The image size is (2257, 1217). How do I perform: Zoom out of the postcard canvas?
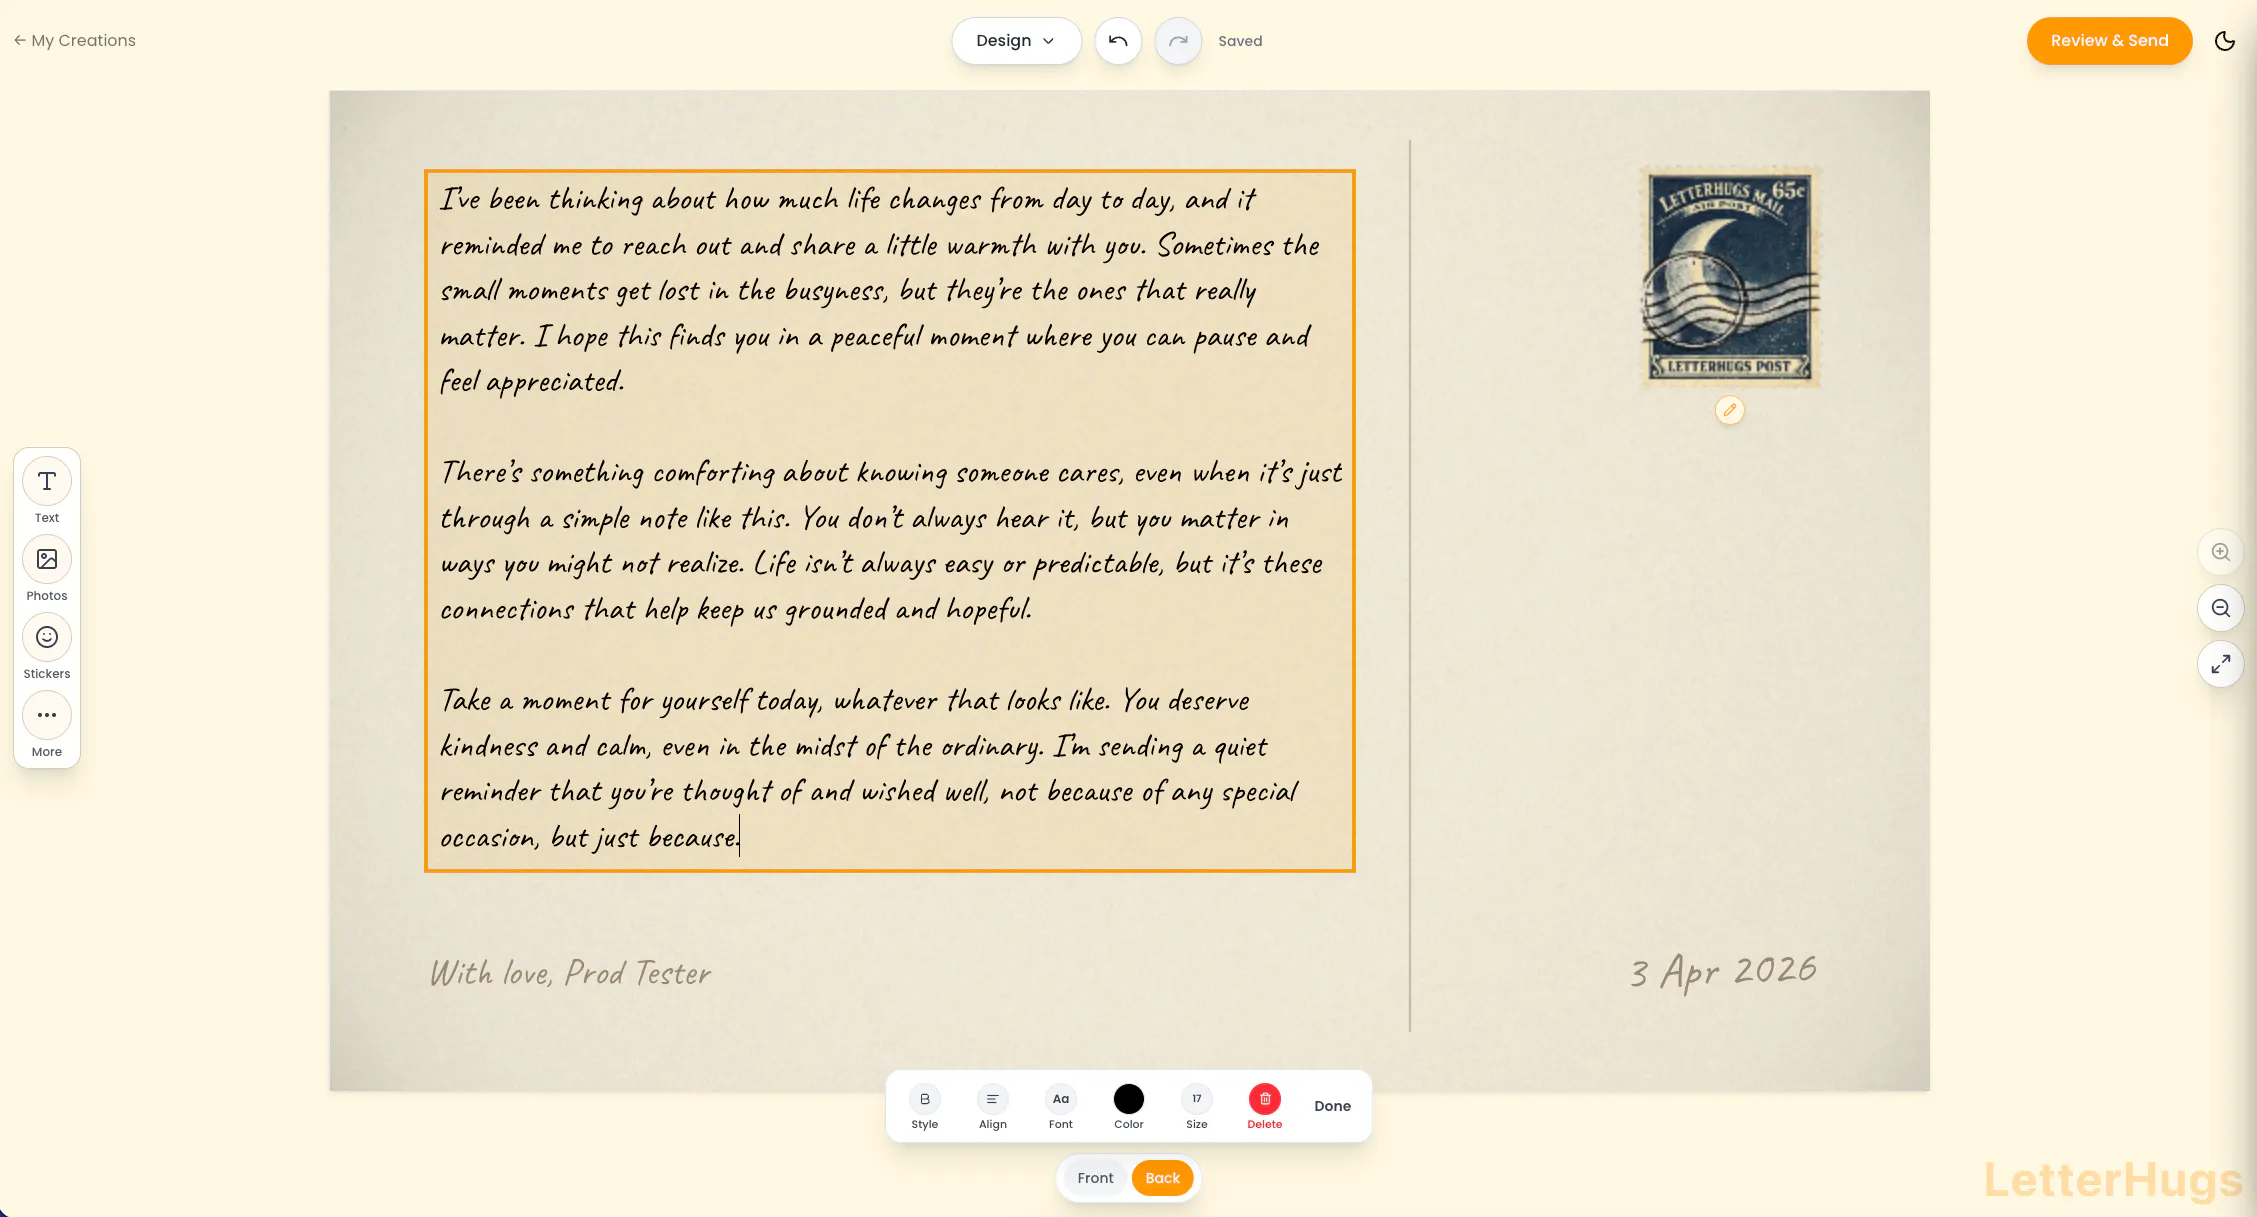click(x=2221, y=608)
